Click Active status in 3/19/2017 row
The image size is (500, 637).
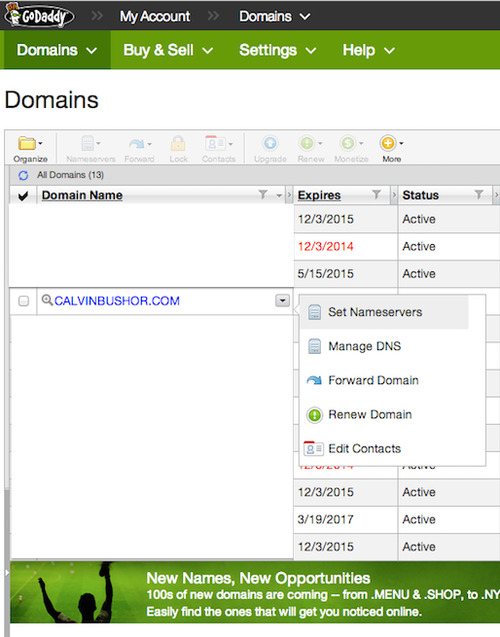[419, 519]
